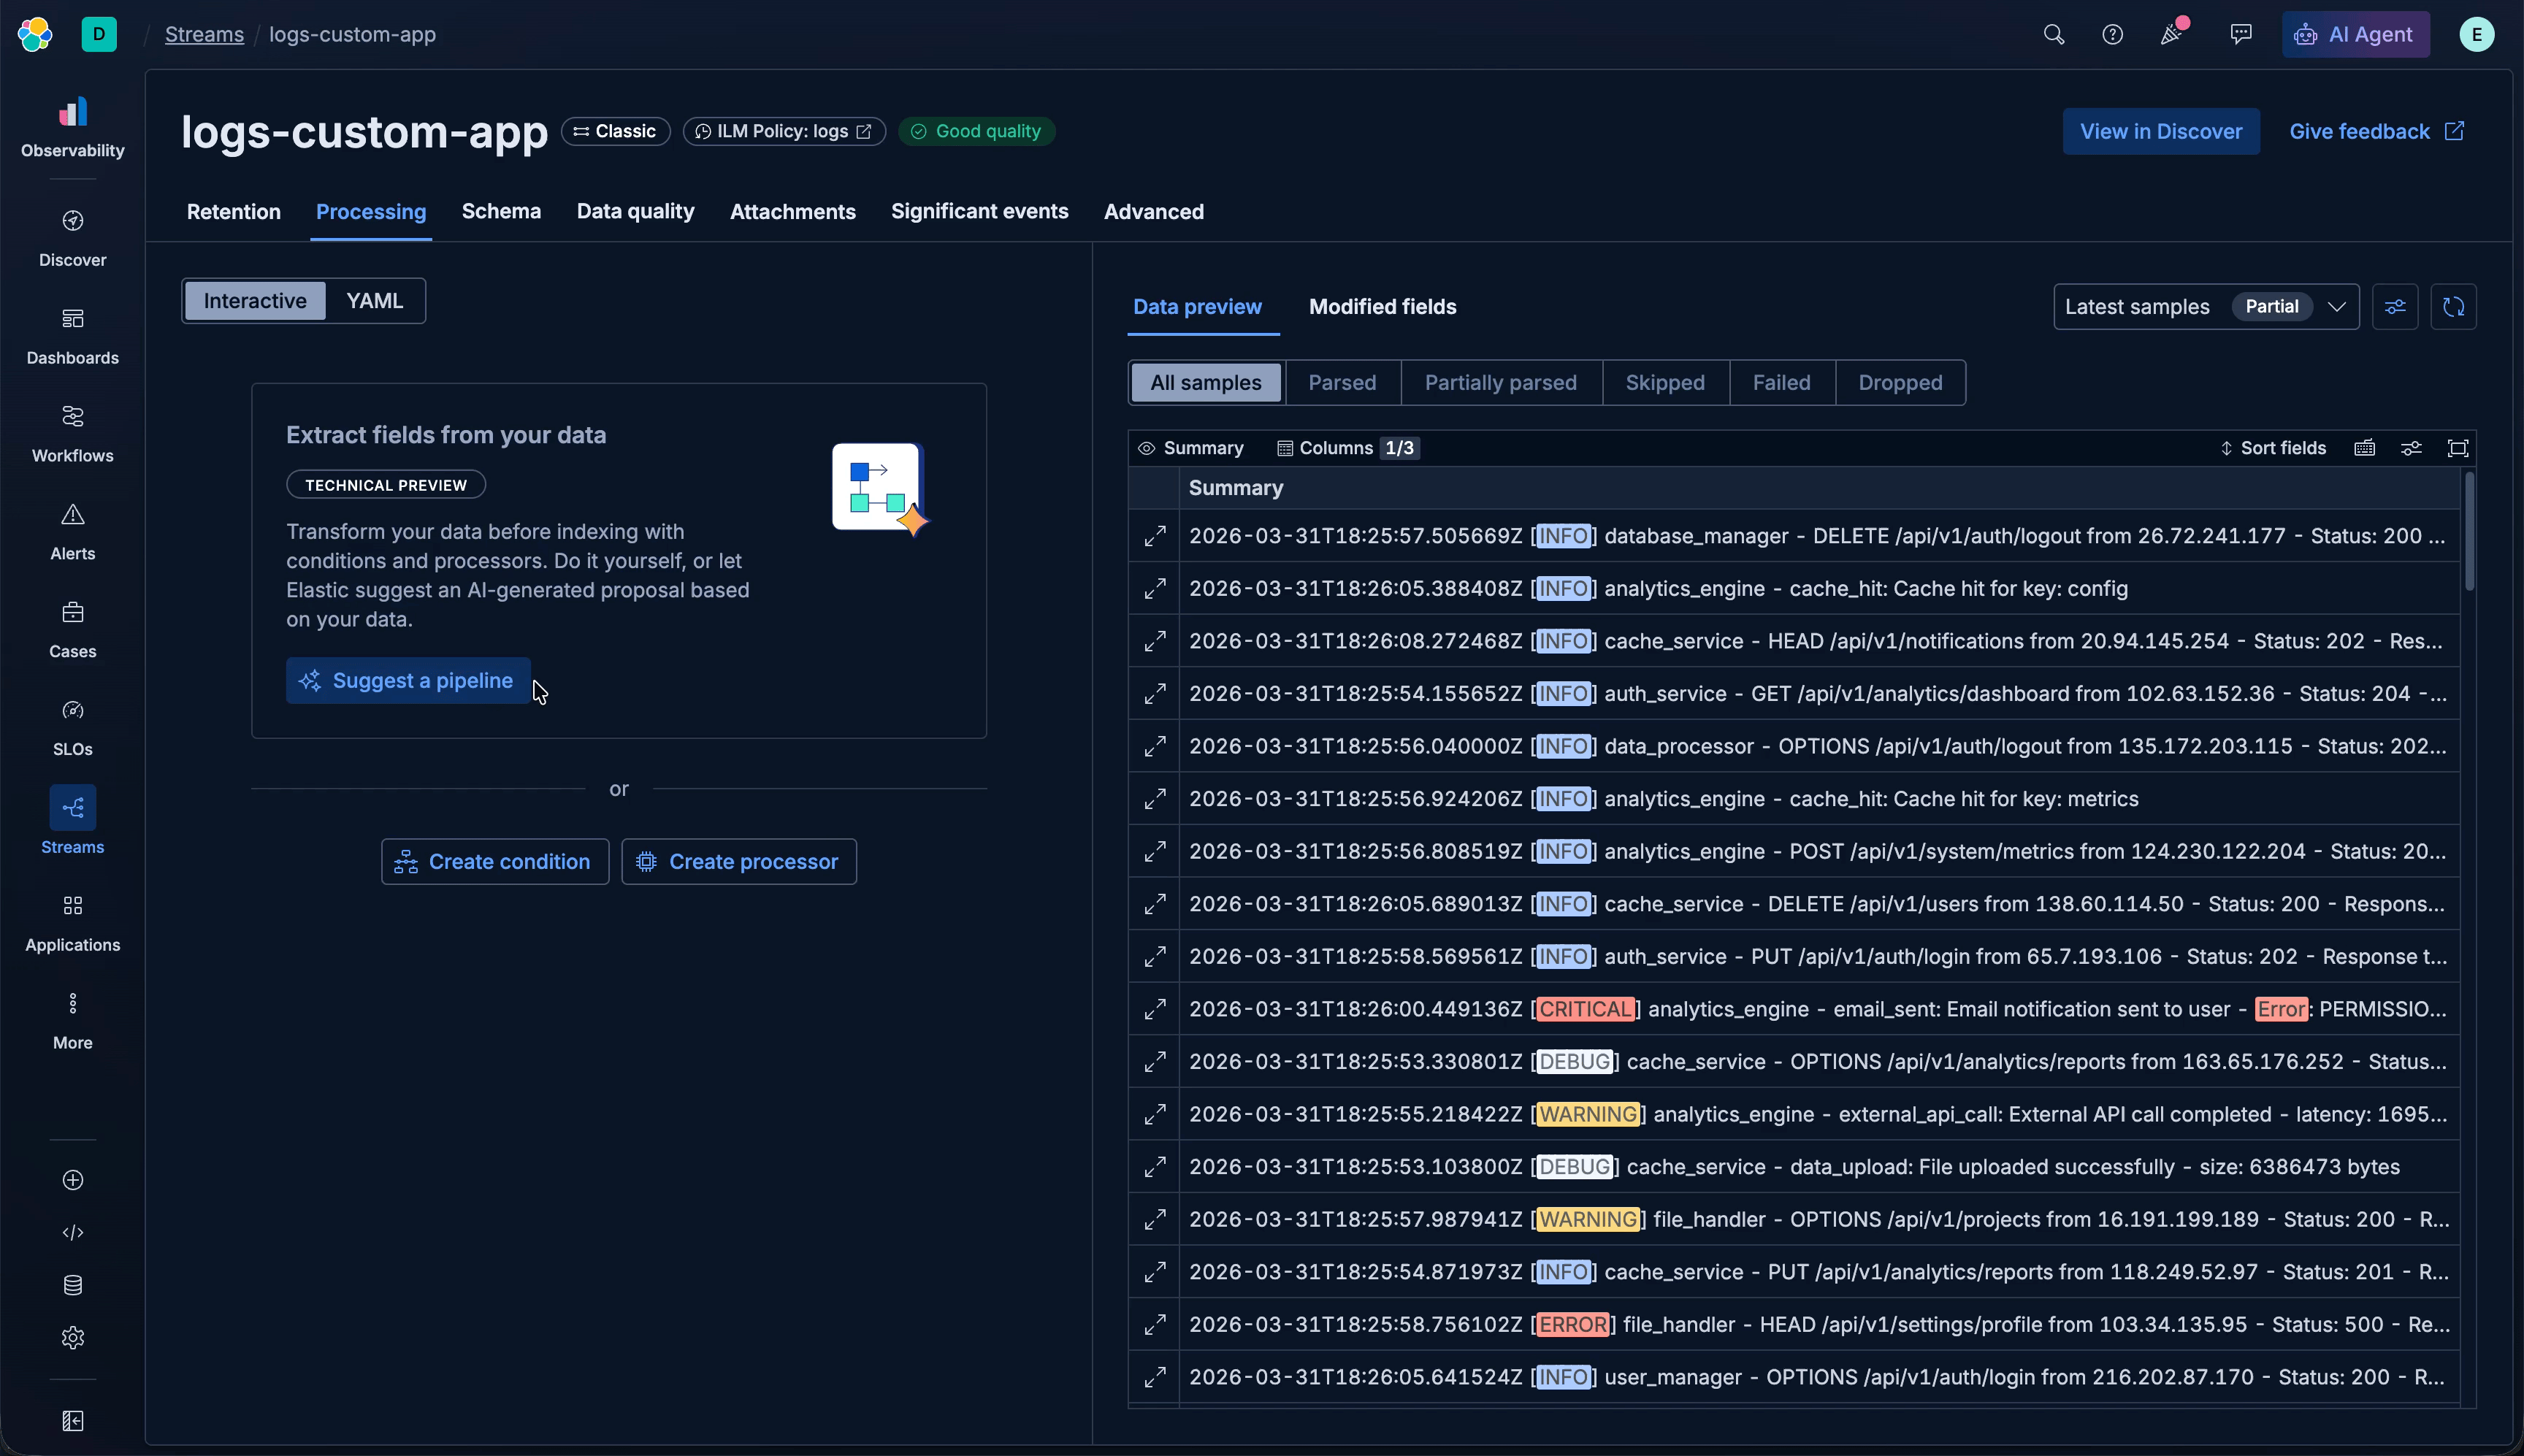
Task: Open Discover from the left sidebar
Action: point(72,235)
